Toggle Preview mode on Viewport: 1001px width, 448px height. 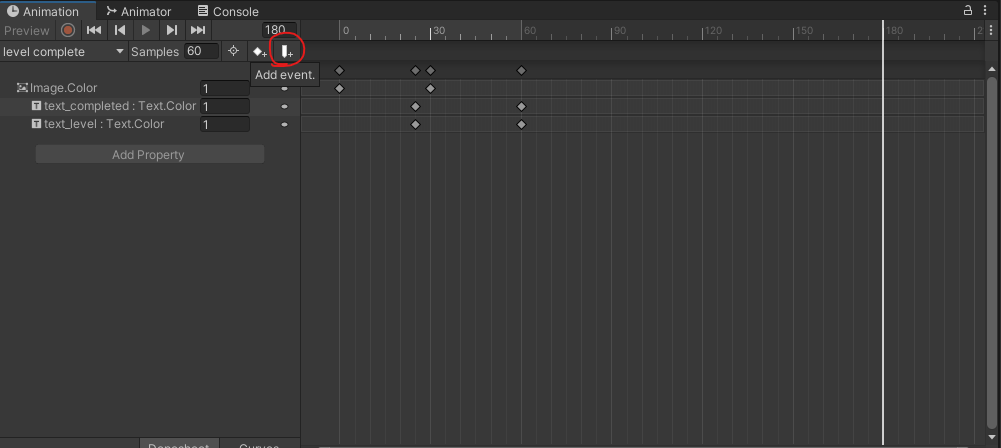pos(26,30)
